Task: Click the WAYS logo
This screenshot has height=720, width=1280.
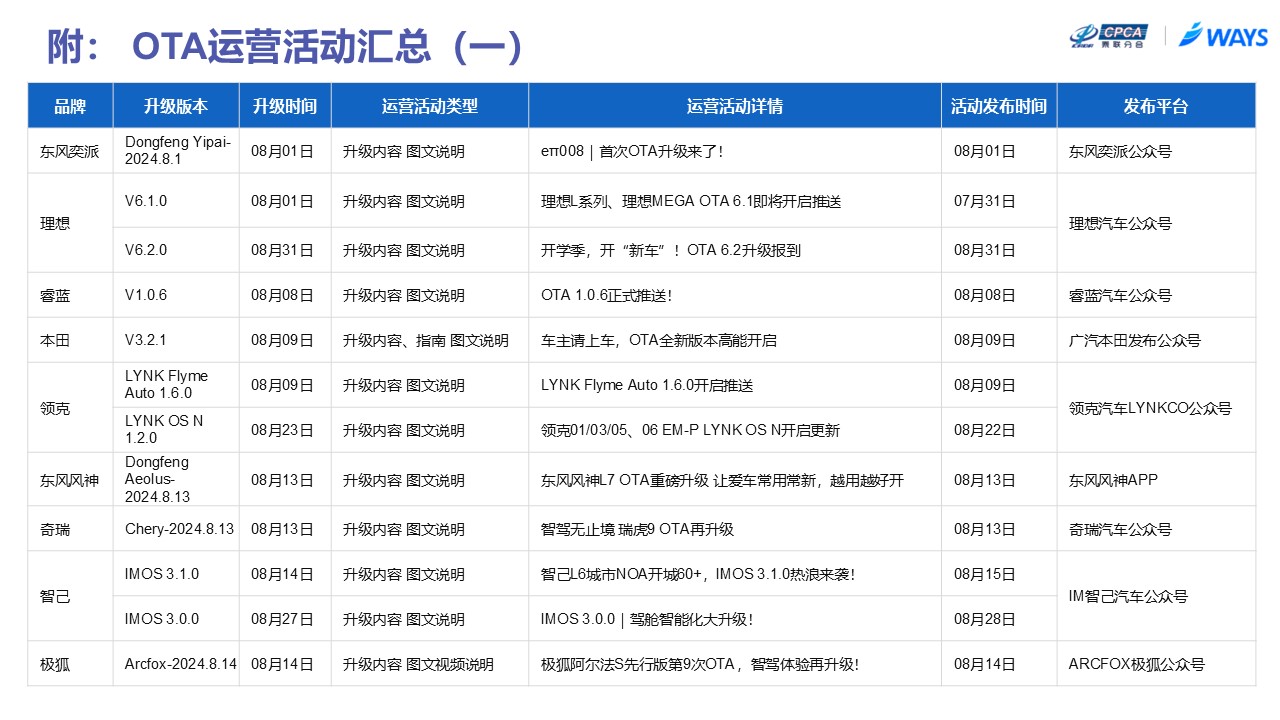Action: [1224, 36]
